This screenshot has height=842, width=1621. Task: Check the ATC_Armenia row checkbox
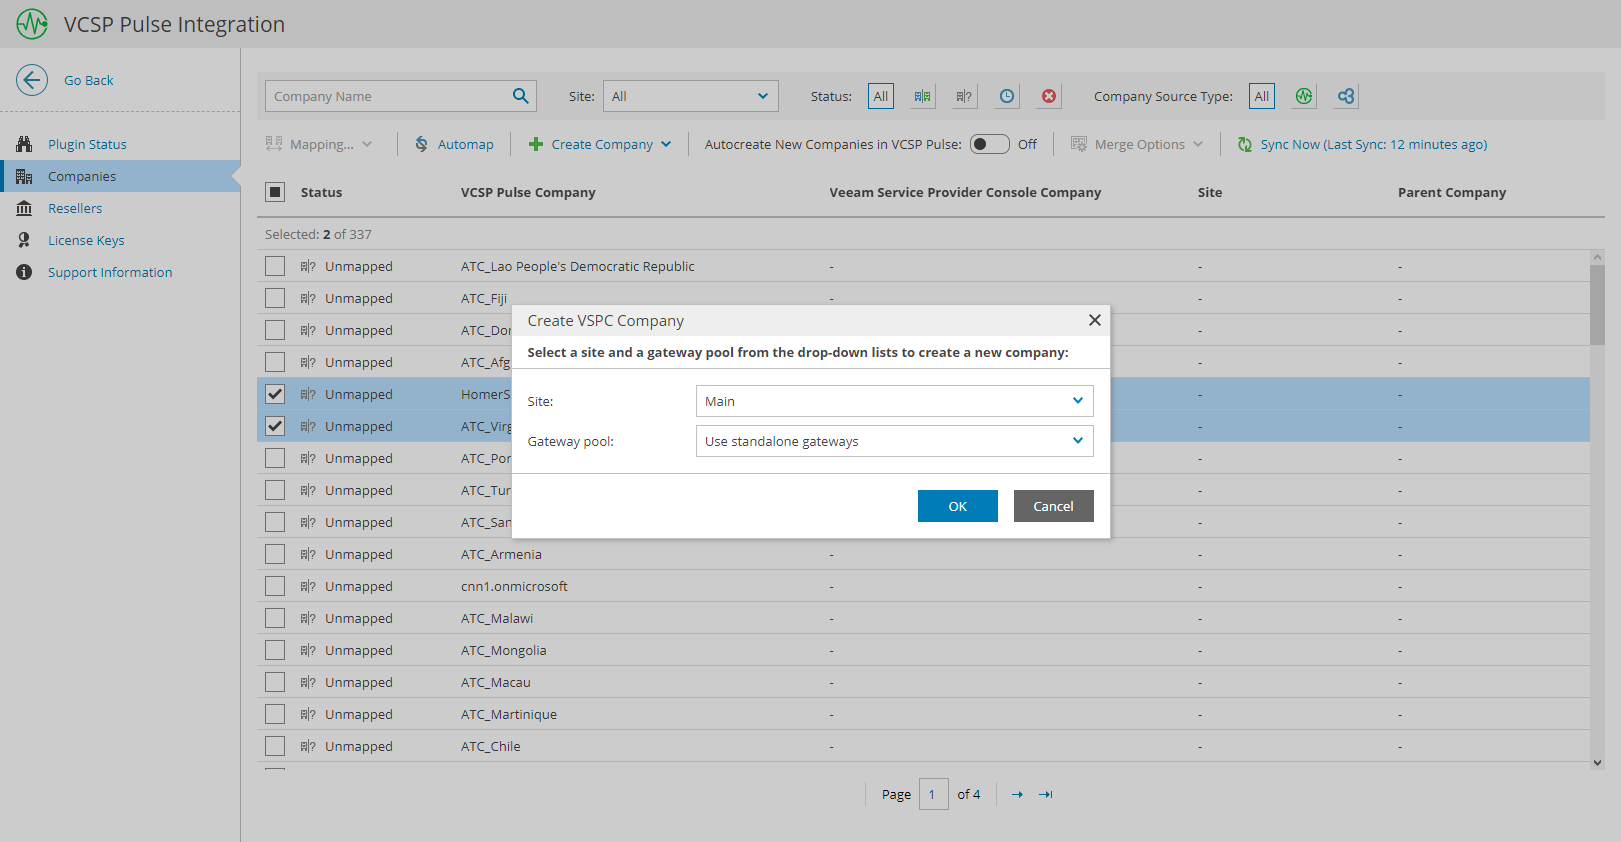coord(275,554)
